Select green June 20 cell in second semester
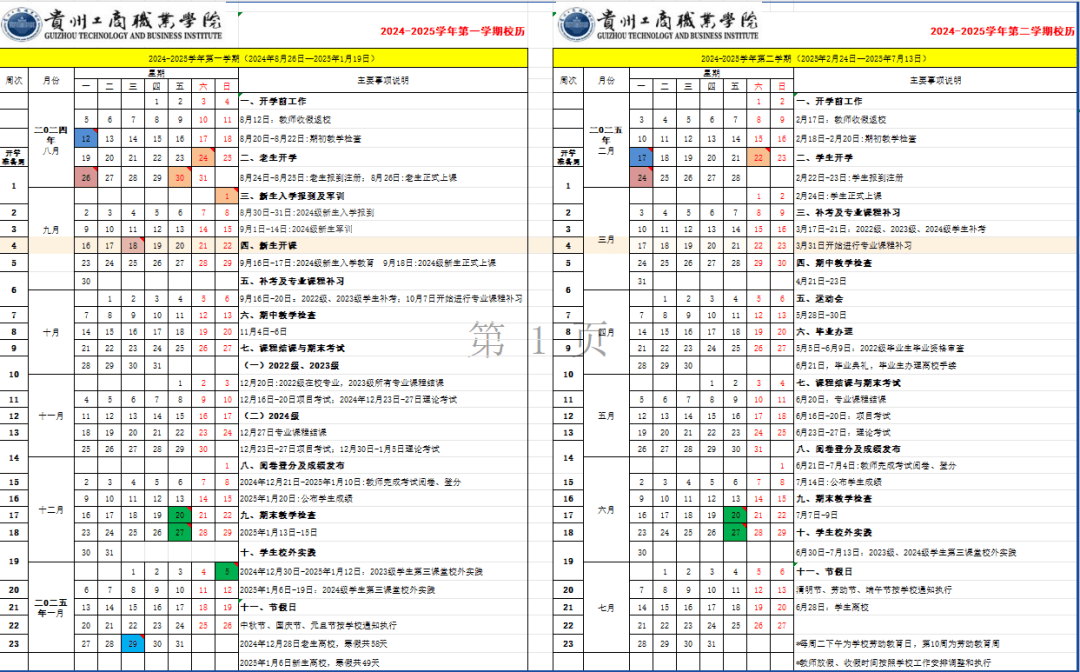The height and width of the screenshot is (672, 1080). [735, 515]
